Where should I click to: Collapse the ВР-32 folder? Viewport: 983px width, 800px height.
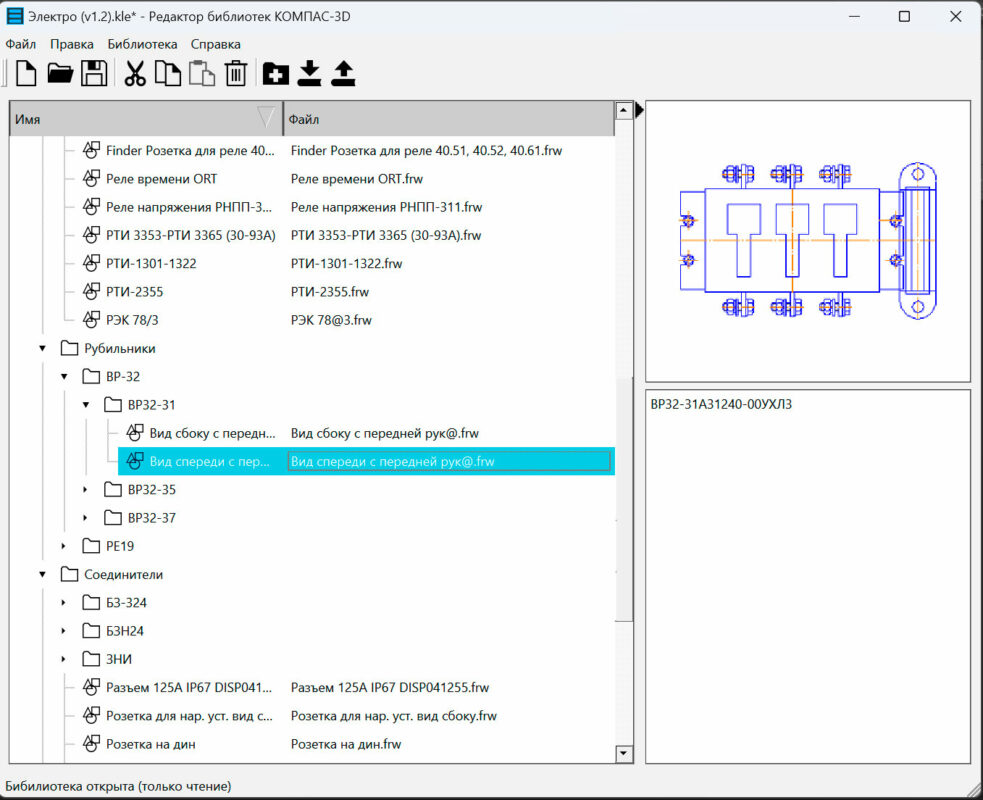tap(64, 376)
